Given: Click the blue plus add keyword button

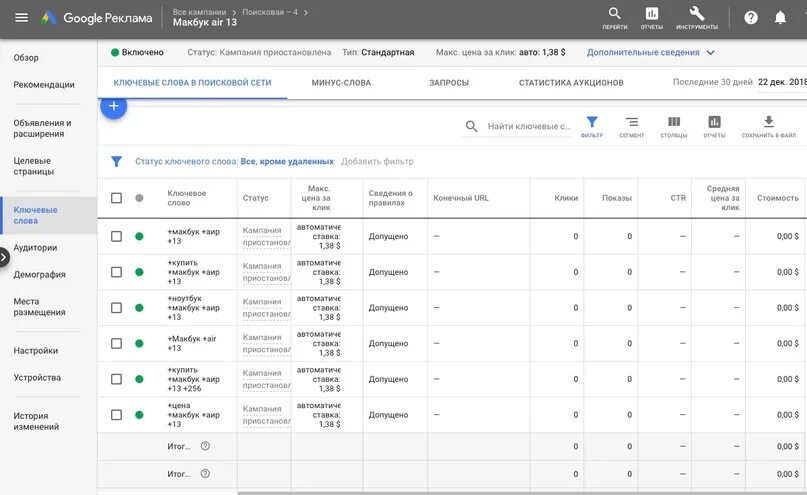Looking at the screenshot, I should (114, 106).
